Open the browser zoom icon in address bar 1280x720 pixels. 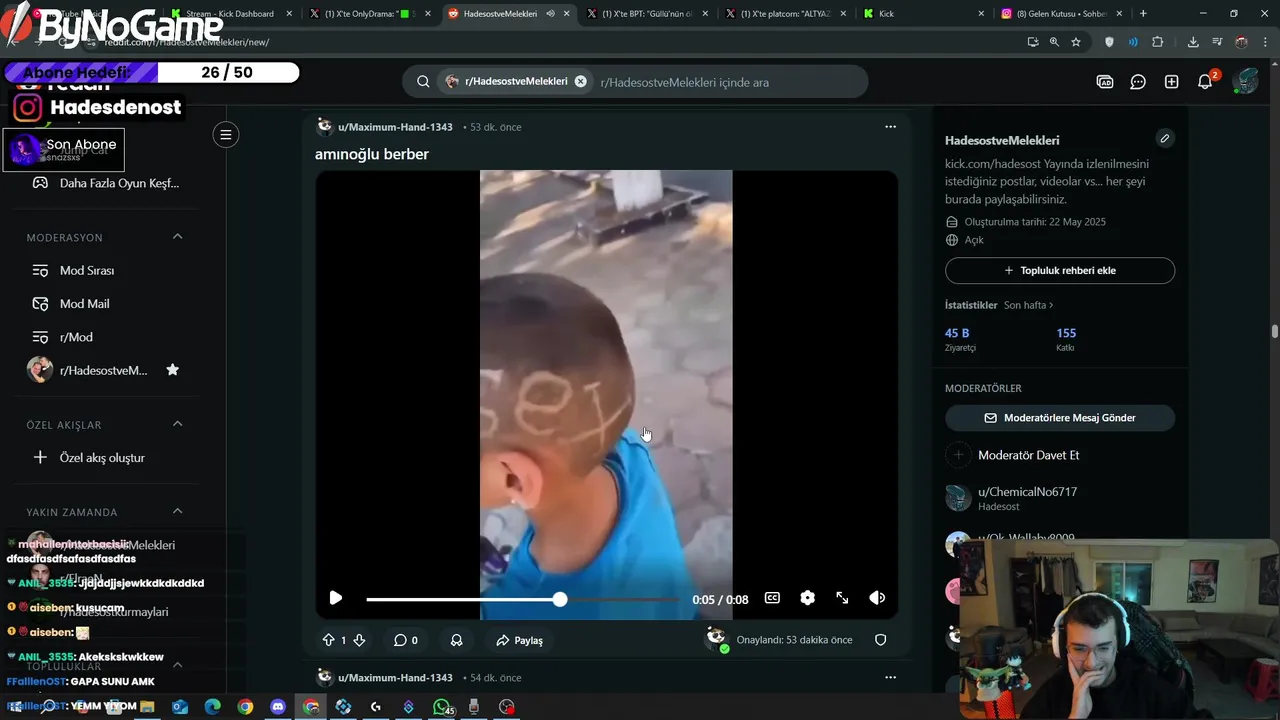coord(1054,42)
